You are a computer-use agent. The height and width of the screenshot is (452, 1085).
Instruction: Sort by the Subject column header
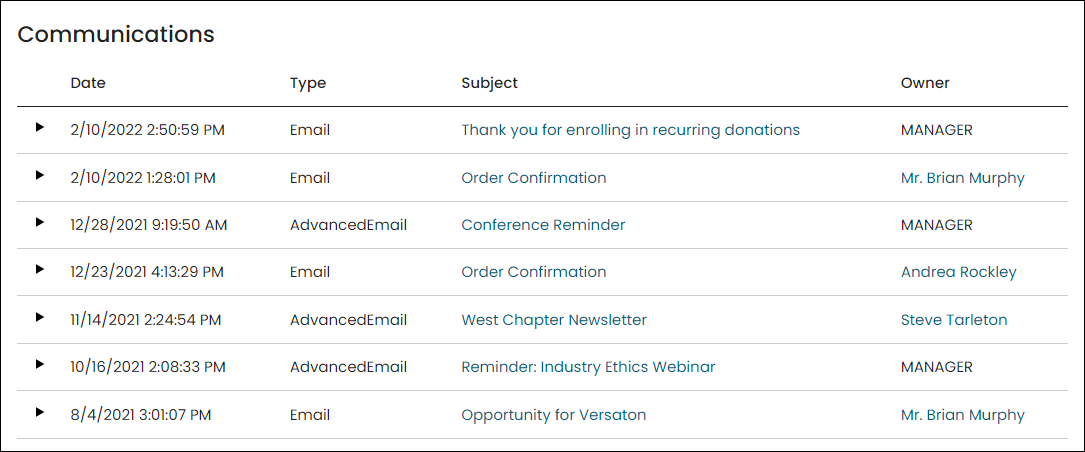489,83
